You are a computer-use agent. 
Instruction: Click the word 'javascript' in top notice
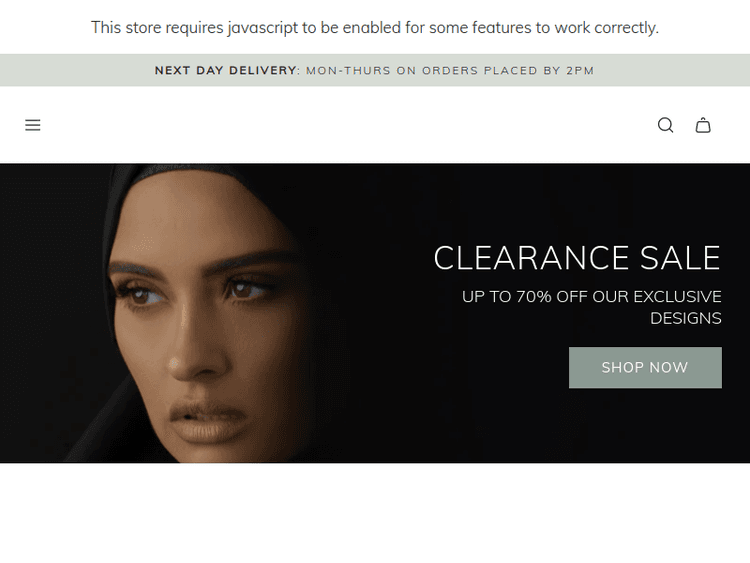tap(263, 28)
